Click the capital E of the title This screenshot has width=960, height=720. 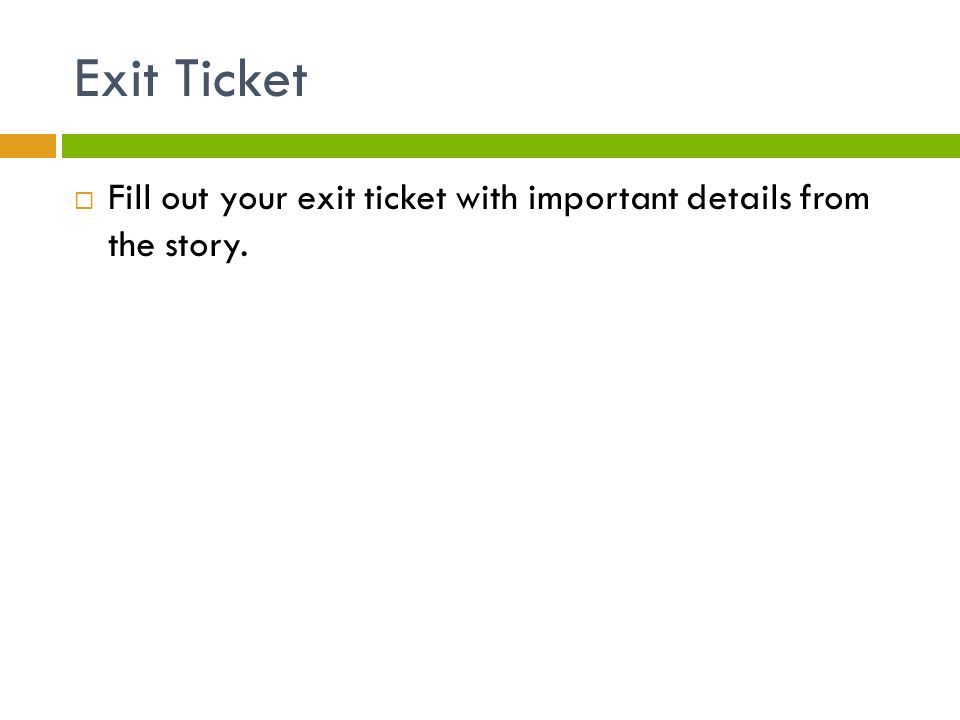click(88, 78)
